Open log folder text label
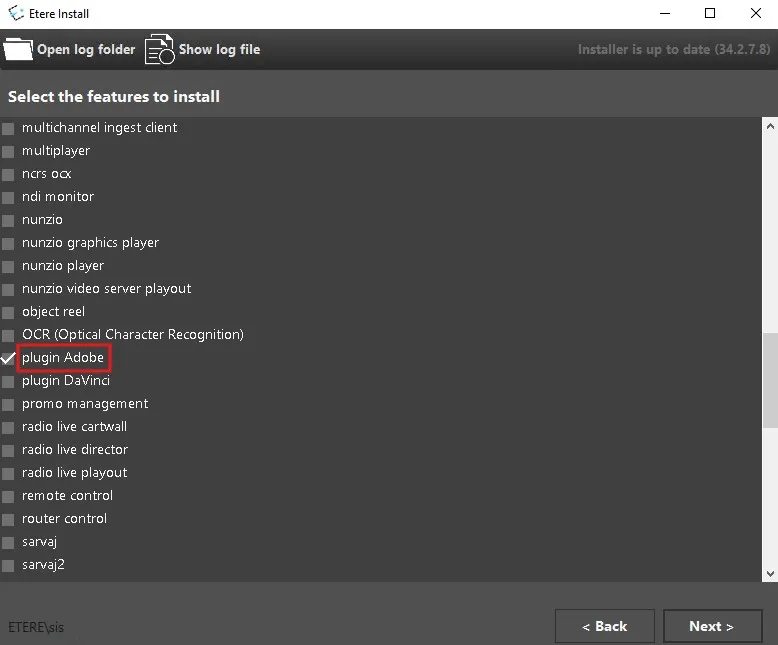 (x=86, y=49)
